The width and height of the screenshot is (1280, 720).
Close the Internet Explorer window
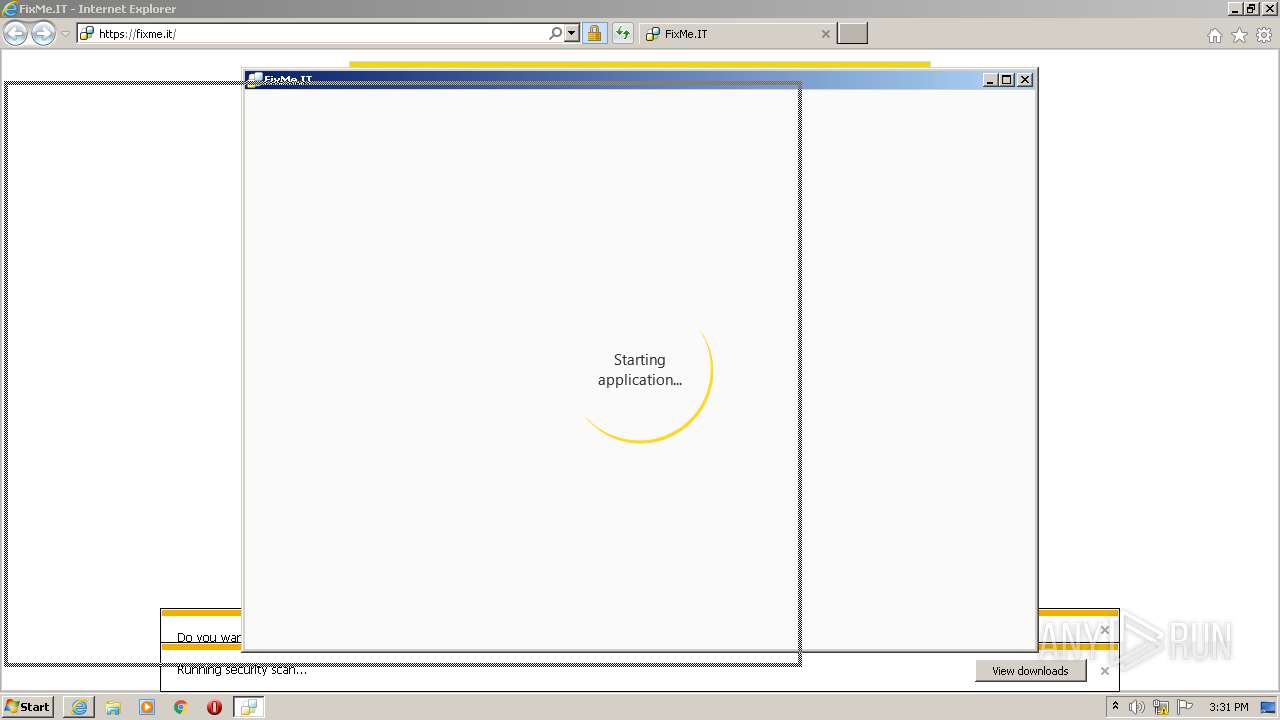tap(1268, 8)
